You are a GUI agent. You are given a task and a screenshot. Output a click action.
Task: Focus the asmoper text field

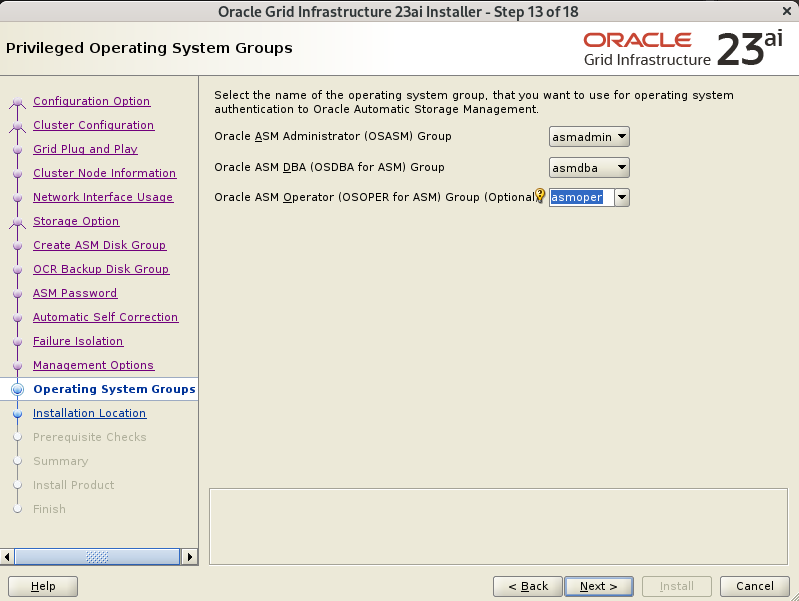click(581, 197)
